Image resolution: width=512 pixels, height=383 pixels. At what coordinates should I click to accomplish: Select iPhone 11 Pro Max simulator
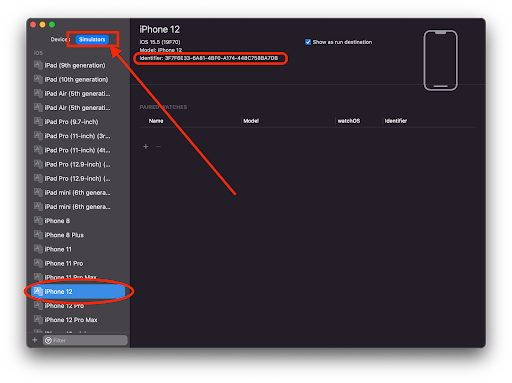78,277
